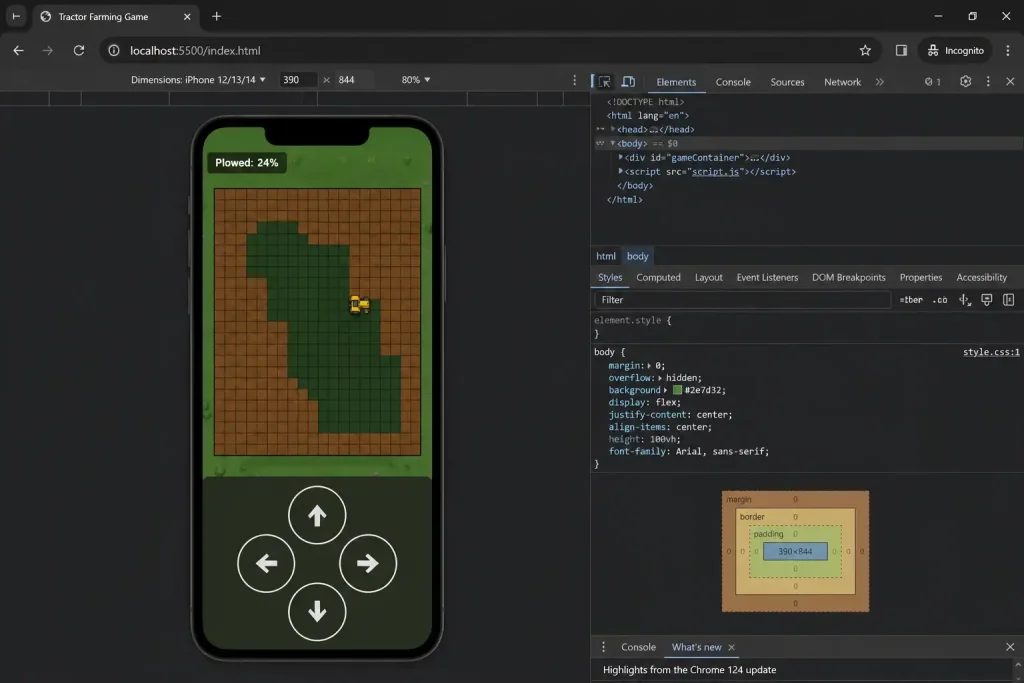Toggle the .cls element classes button
This screenshot has width=1024, height=683.
[940, 300]
